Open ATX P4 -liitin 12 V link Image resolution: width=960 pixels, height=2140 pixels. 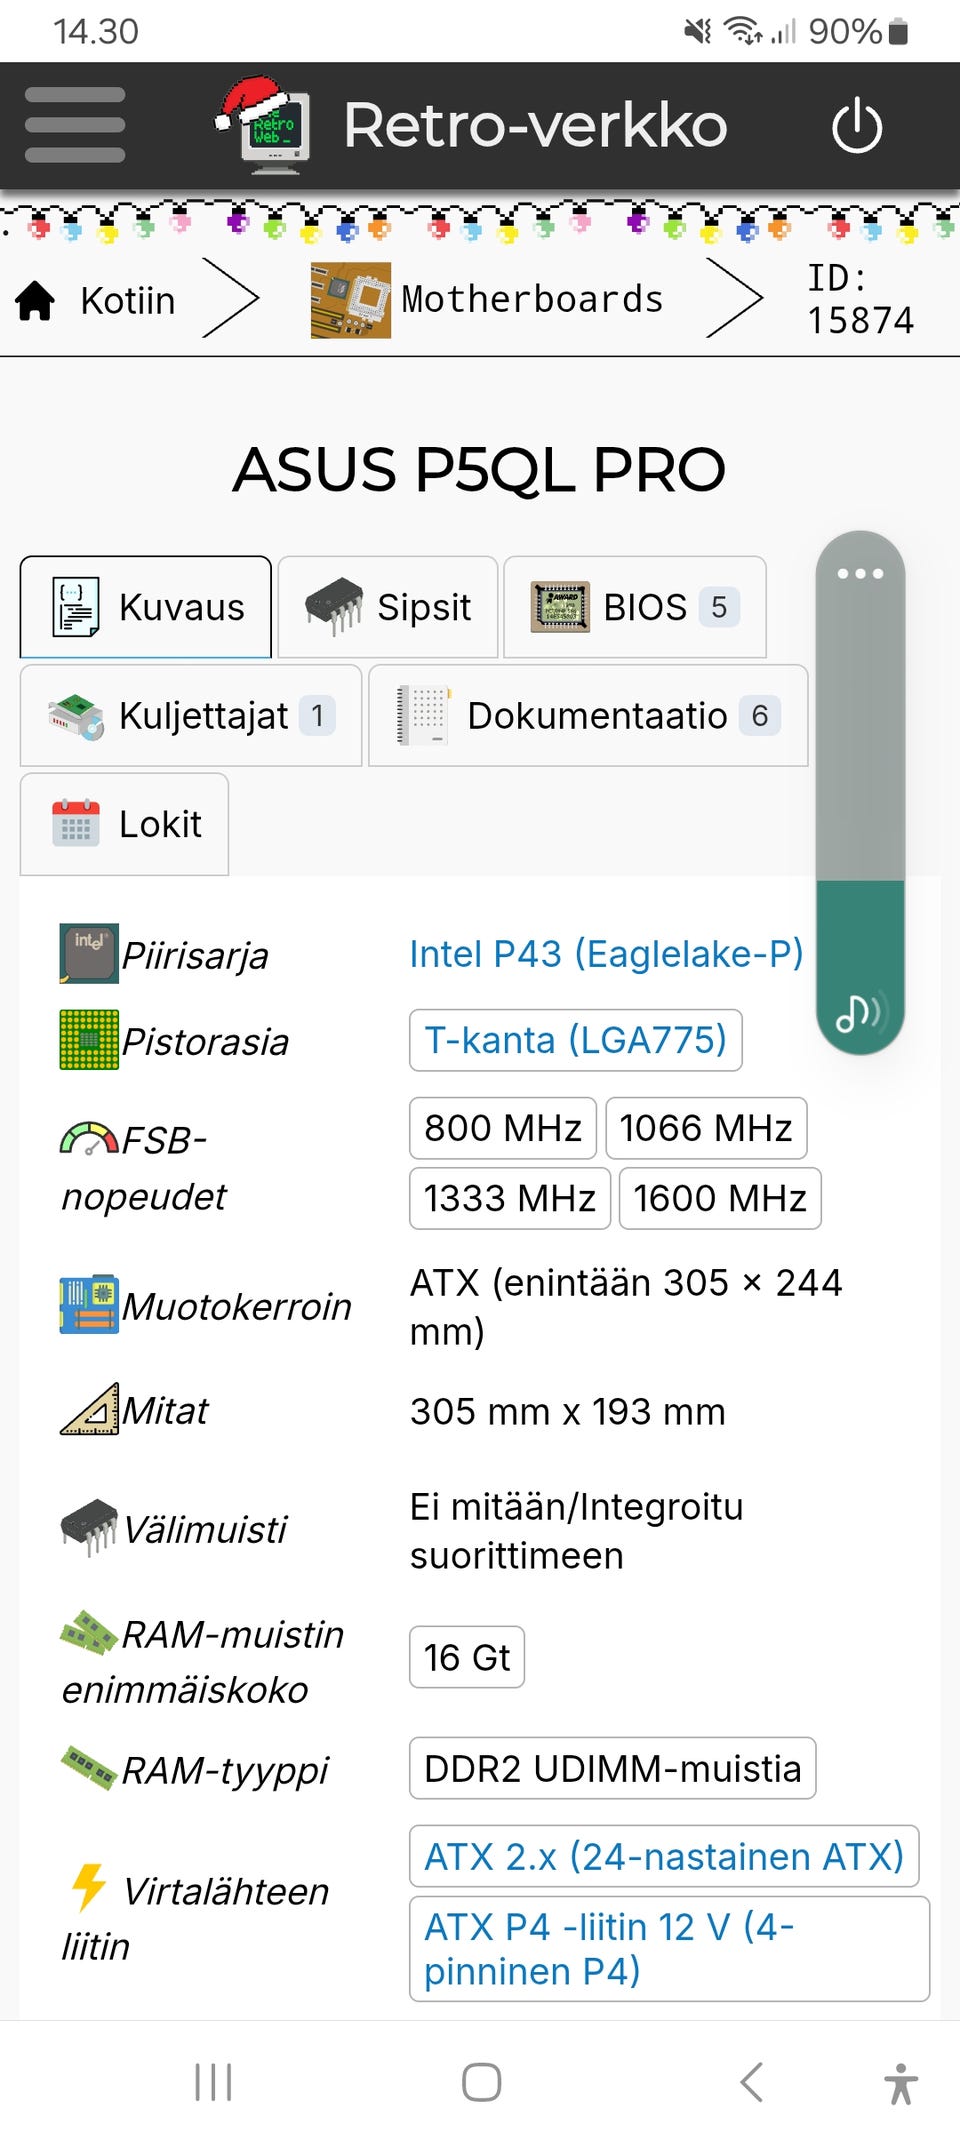click(x=669, y=1948)
